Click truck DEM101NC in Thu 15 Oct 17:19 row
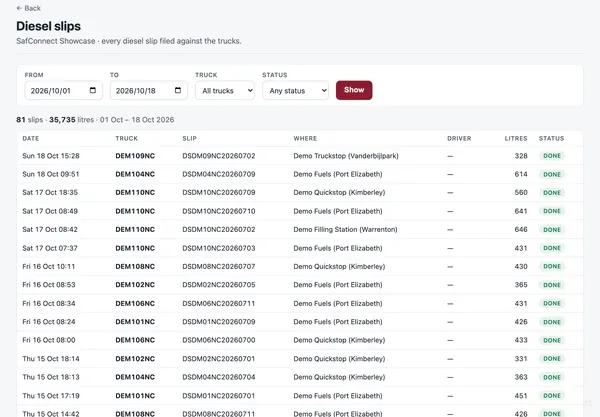The image size is (600, 417). point(135,396)
